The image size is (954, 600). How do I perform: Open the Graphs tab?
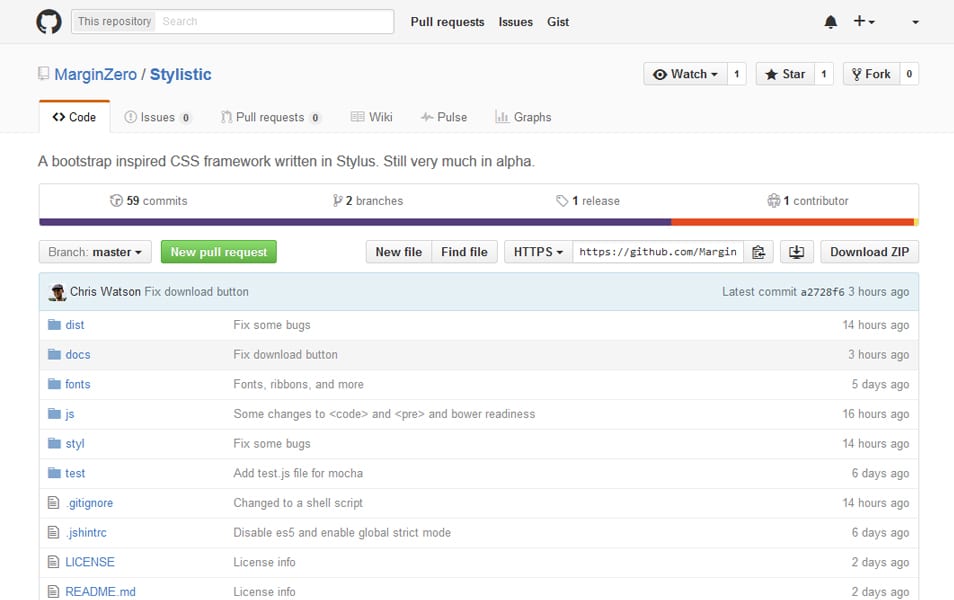coord(523,117)
